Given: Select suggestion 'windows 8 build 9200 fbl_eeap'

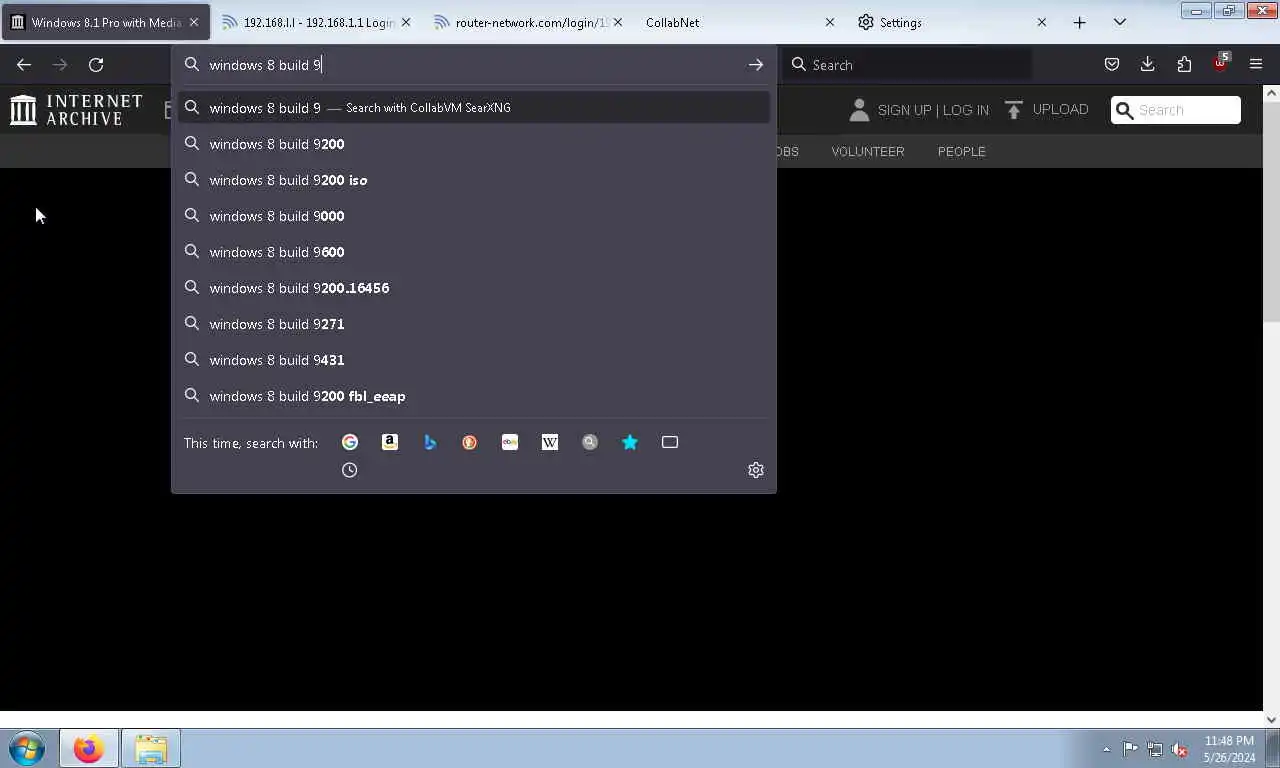Looking at the screenshot, I should pos(474,396).
